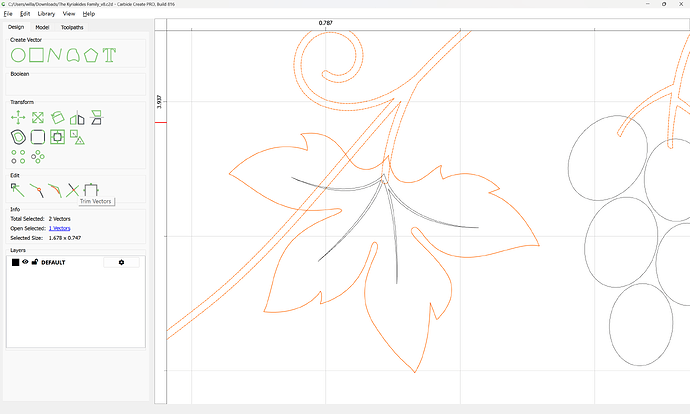Select the Text vector tool

(x=109, y=55)
